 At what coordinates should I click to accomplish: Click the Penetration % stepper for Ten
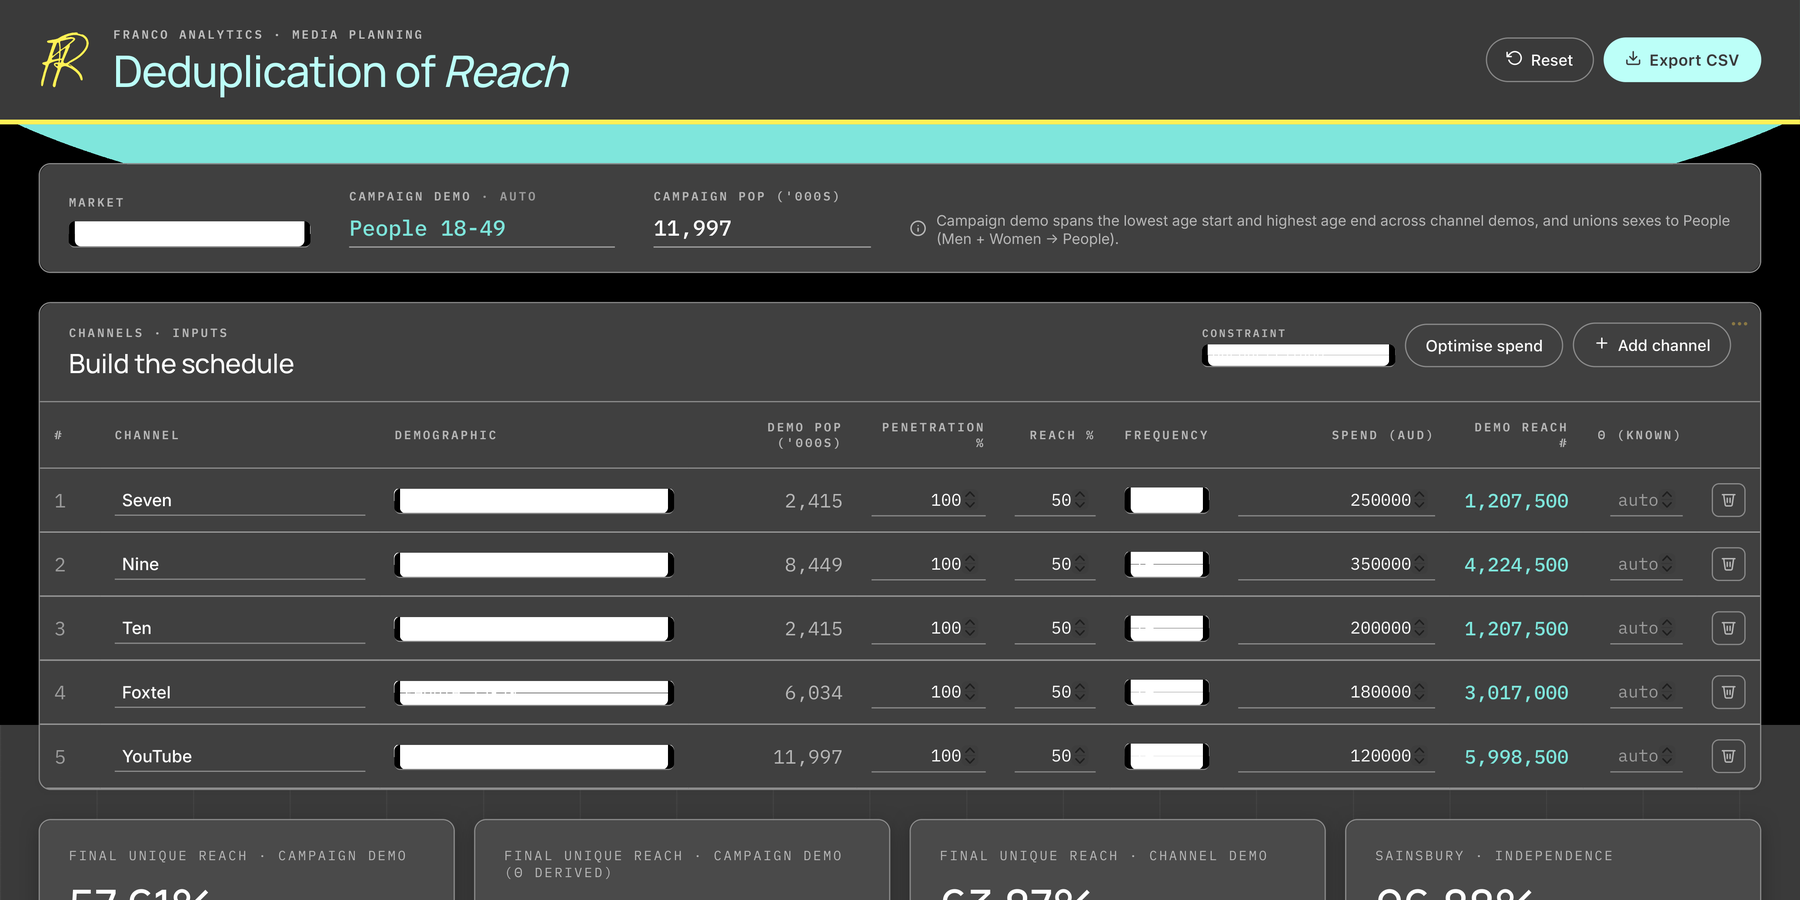[970, 628]
